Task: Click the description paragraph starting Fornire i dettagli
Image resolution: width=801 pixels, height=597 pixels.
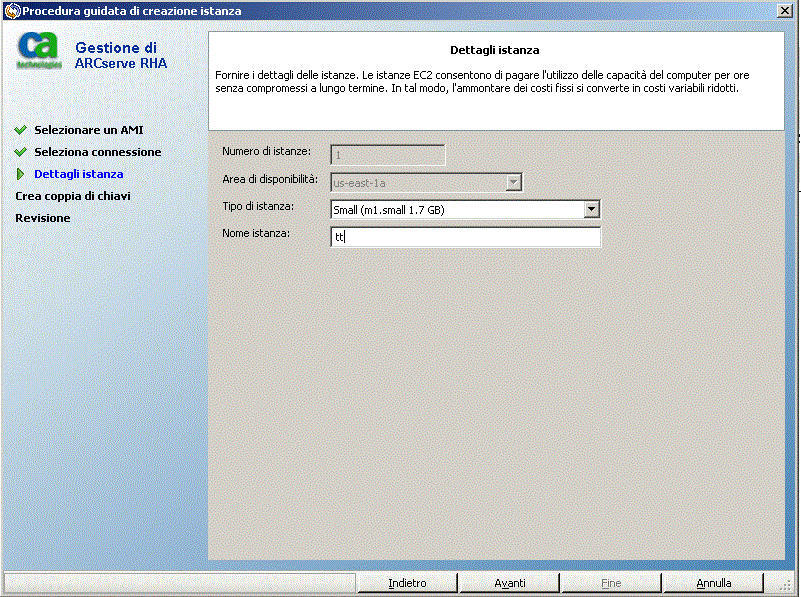Action: point(482,82)
